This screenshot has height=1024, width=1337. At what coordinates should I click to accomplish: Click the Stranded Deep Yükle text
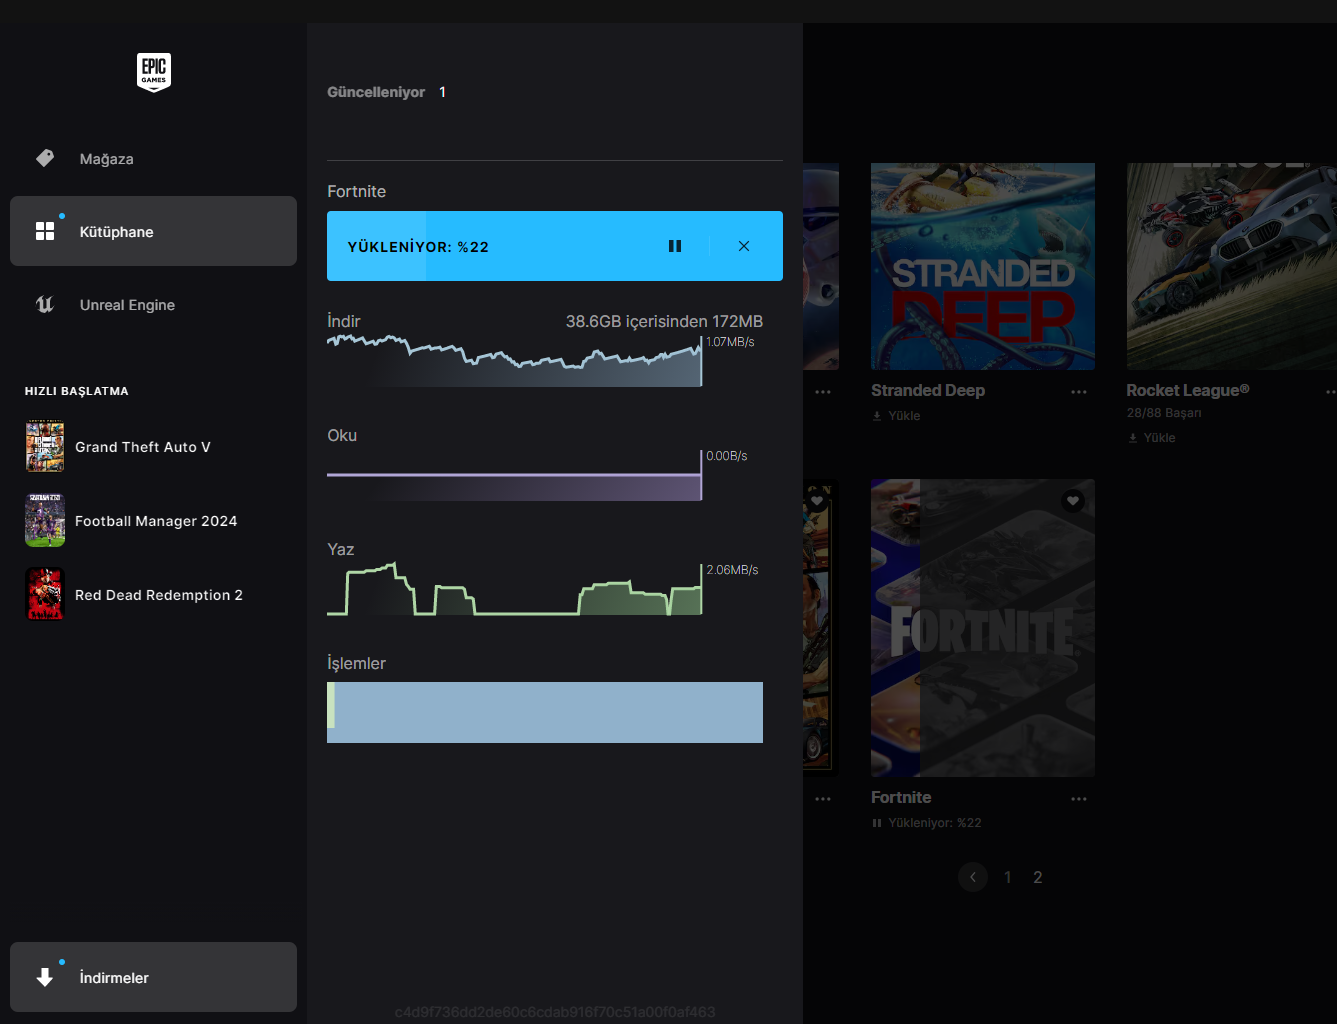pyautogui.click(x=904, y=416)
